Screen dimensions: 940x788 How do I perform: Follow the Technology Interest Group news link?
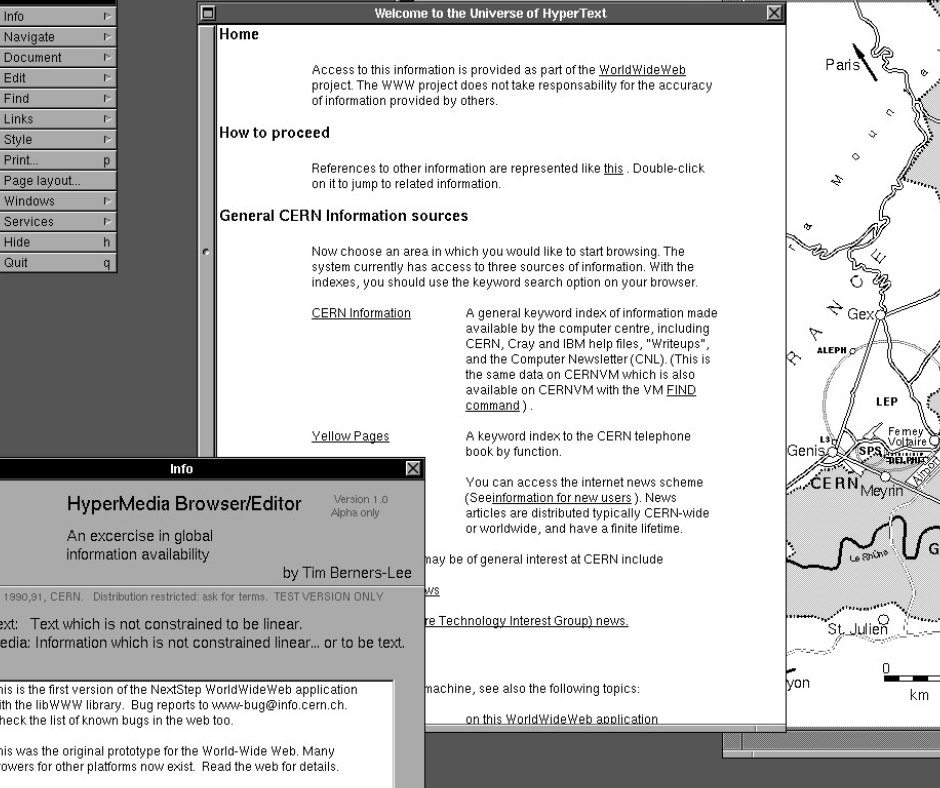pyautogui.click(x=526, y=621)
